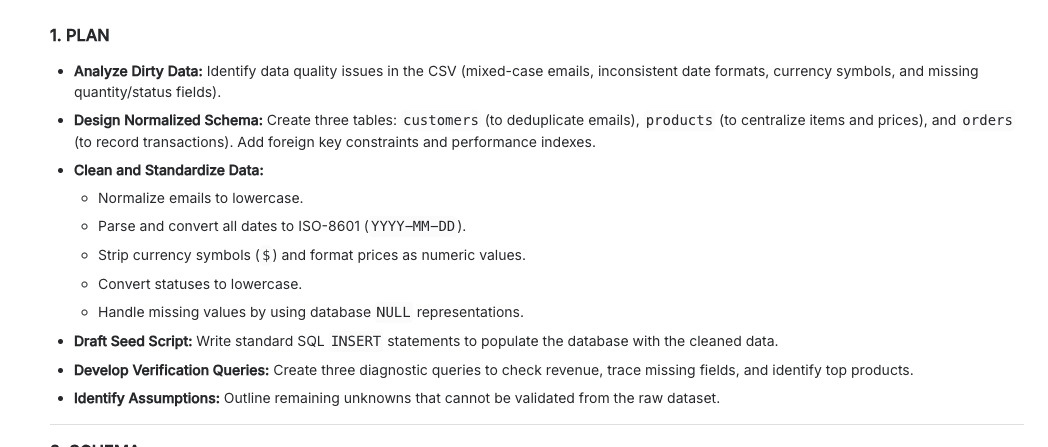Click the 'Identify Assumptions:' bold label

point(147,398)
